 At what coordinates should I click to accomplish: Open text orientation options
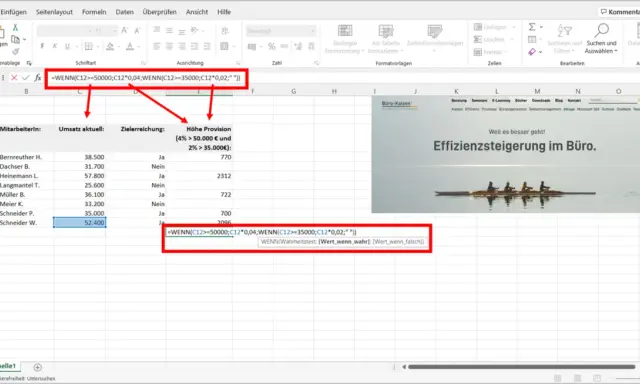pos(195,30)
